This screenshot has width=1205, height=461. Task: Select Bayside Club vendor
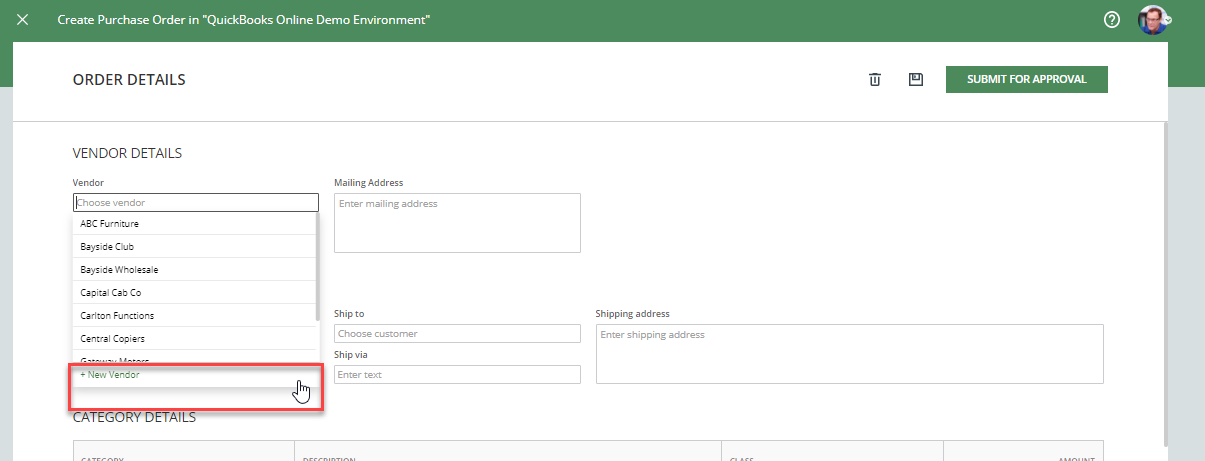click(x=195, y=247)
